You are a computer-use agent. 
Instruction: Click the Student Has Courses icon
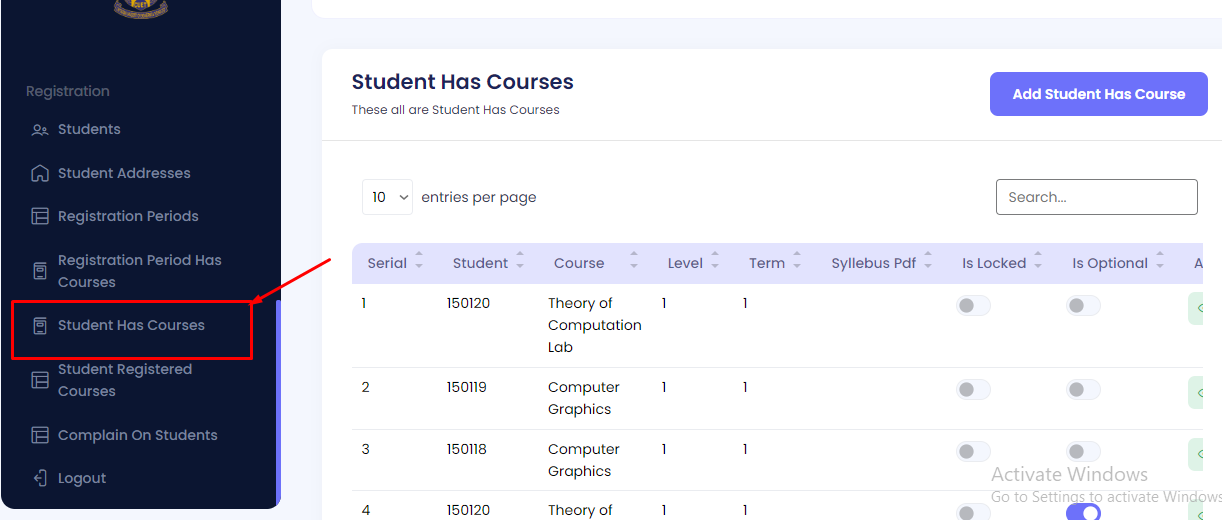pyautogui.click(x=40, y=326)
